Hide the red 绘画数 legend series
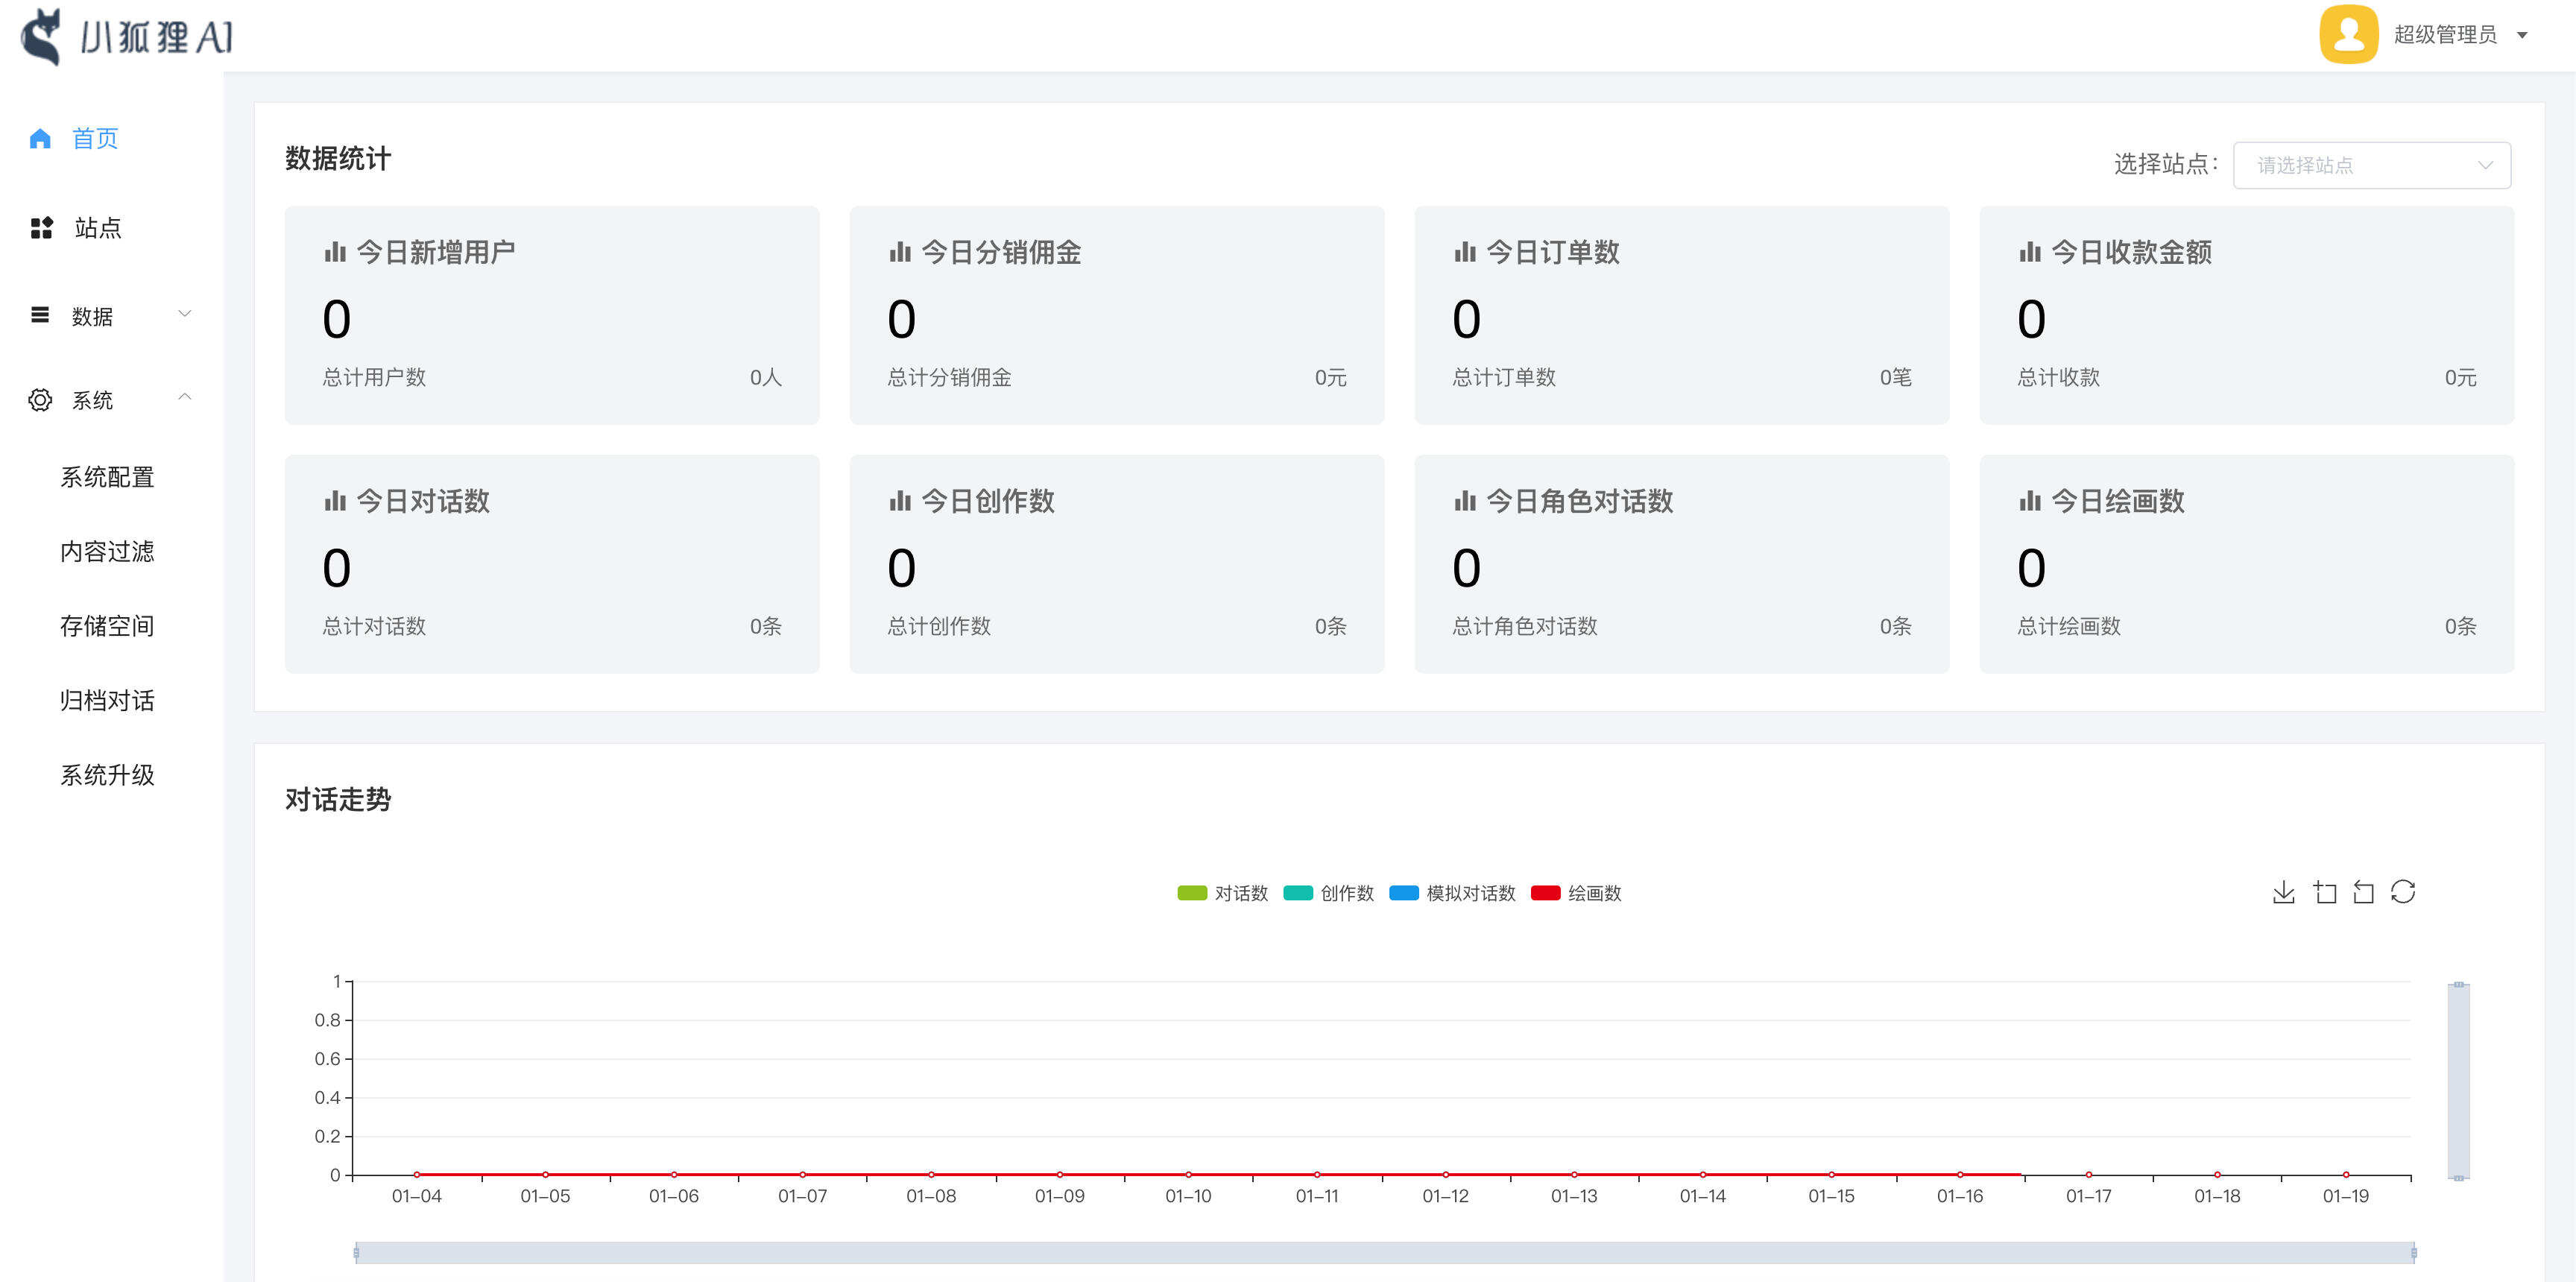The width and height of the screenshot is (2576, 1282). [x=1576, y=893]
